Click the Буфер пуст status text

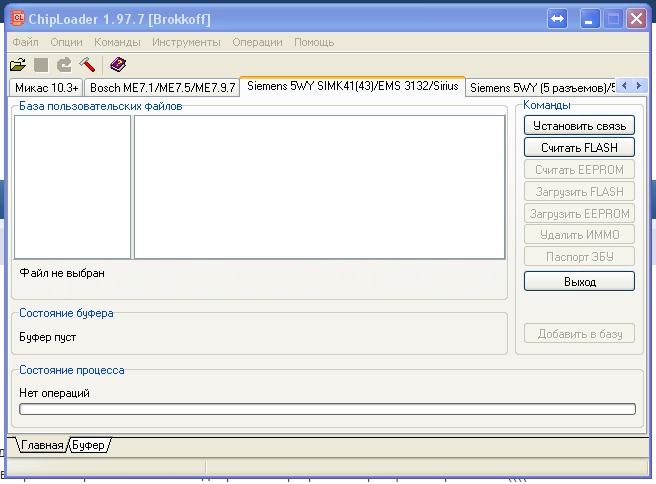pos(48,337)
